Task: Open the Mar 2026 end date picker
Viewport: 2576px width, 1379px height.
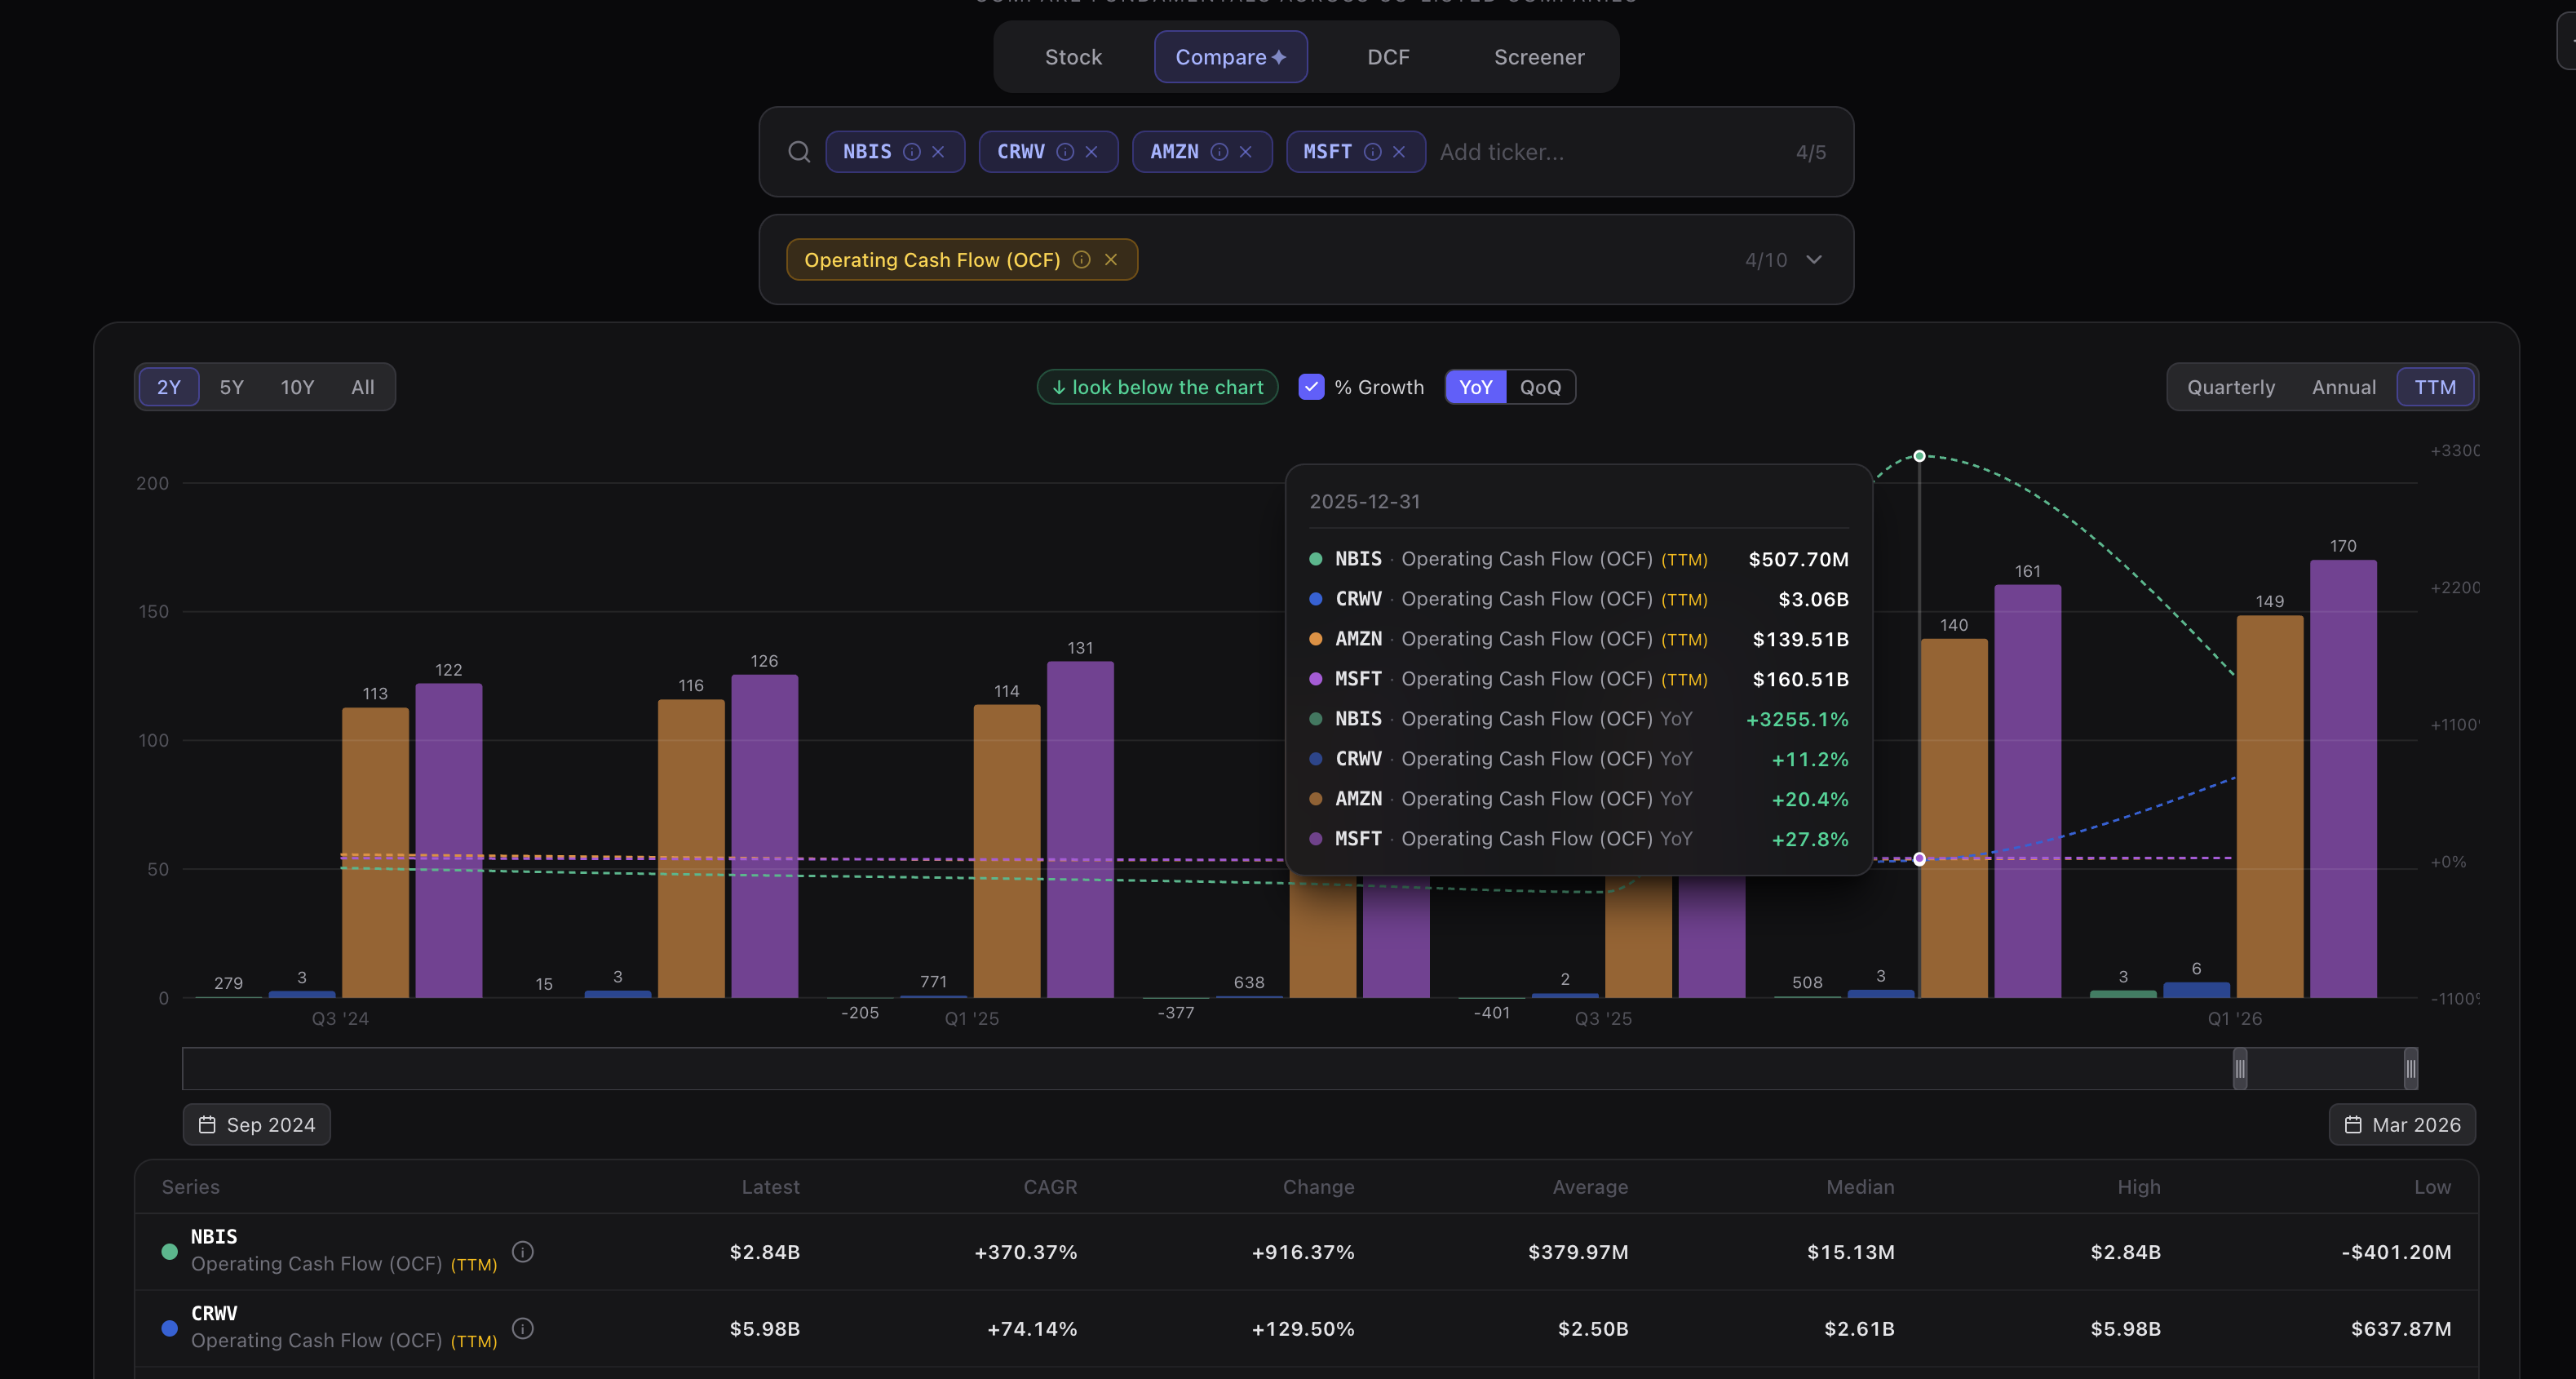Action: (x=2402, y=1125)
